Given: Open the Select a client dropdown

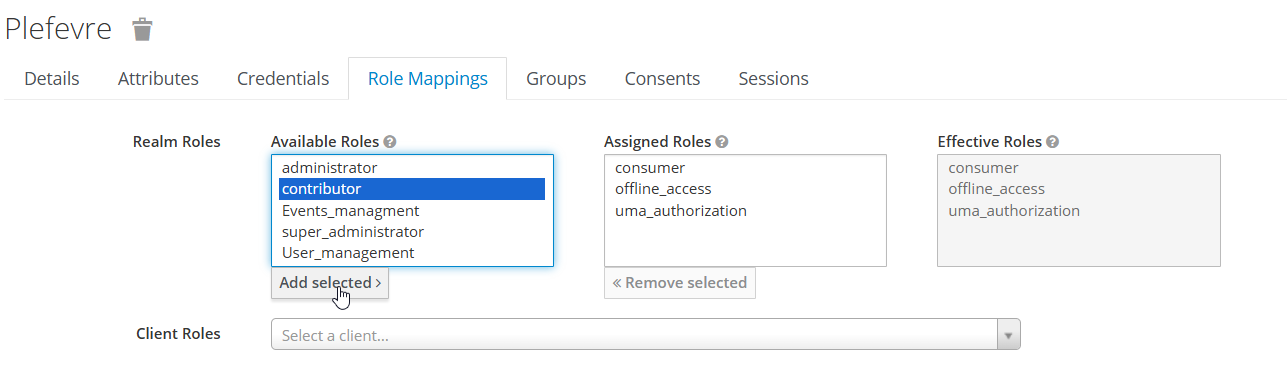Looking at the screenshot, I should (x=646, y=334).
